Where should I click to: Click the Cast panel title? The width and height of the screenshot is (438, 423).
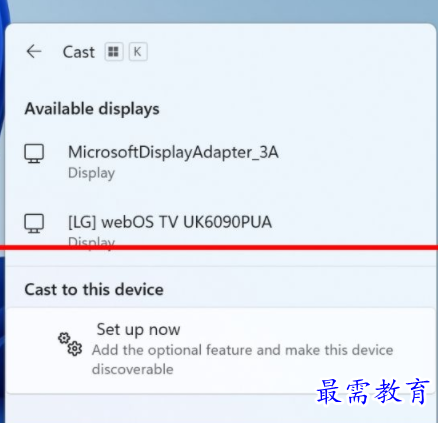tap(79, 52)
